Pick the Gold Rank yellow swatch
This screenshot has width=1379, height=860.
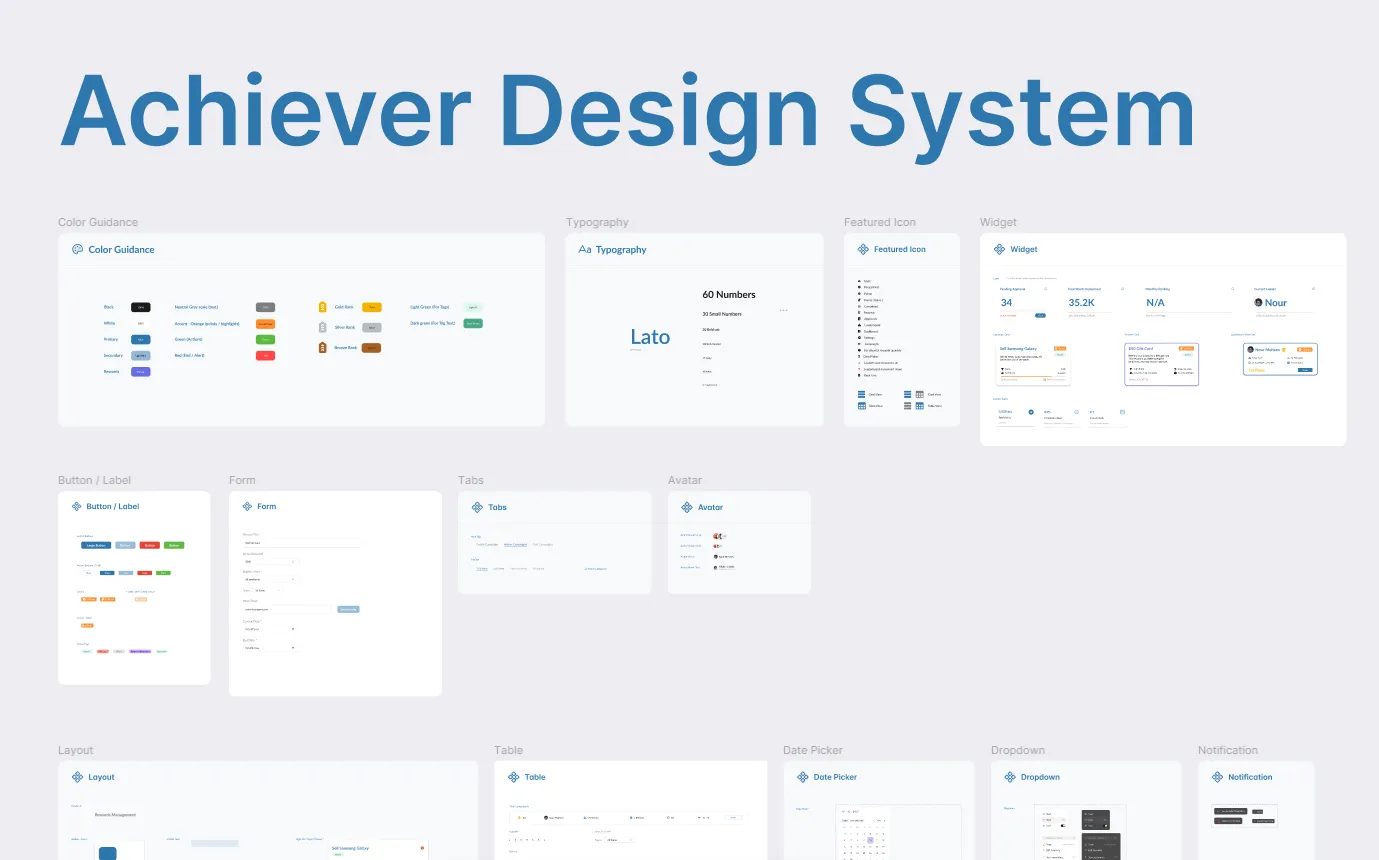point(371,307)
